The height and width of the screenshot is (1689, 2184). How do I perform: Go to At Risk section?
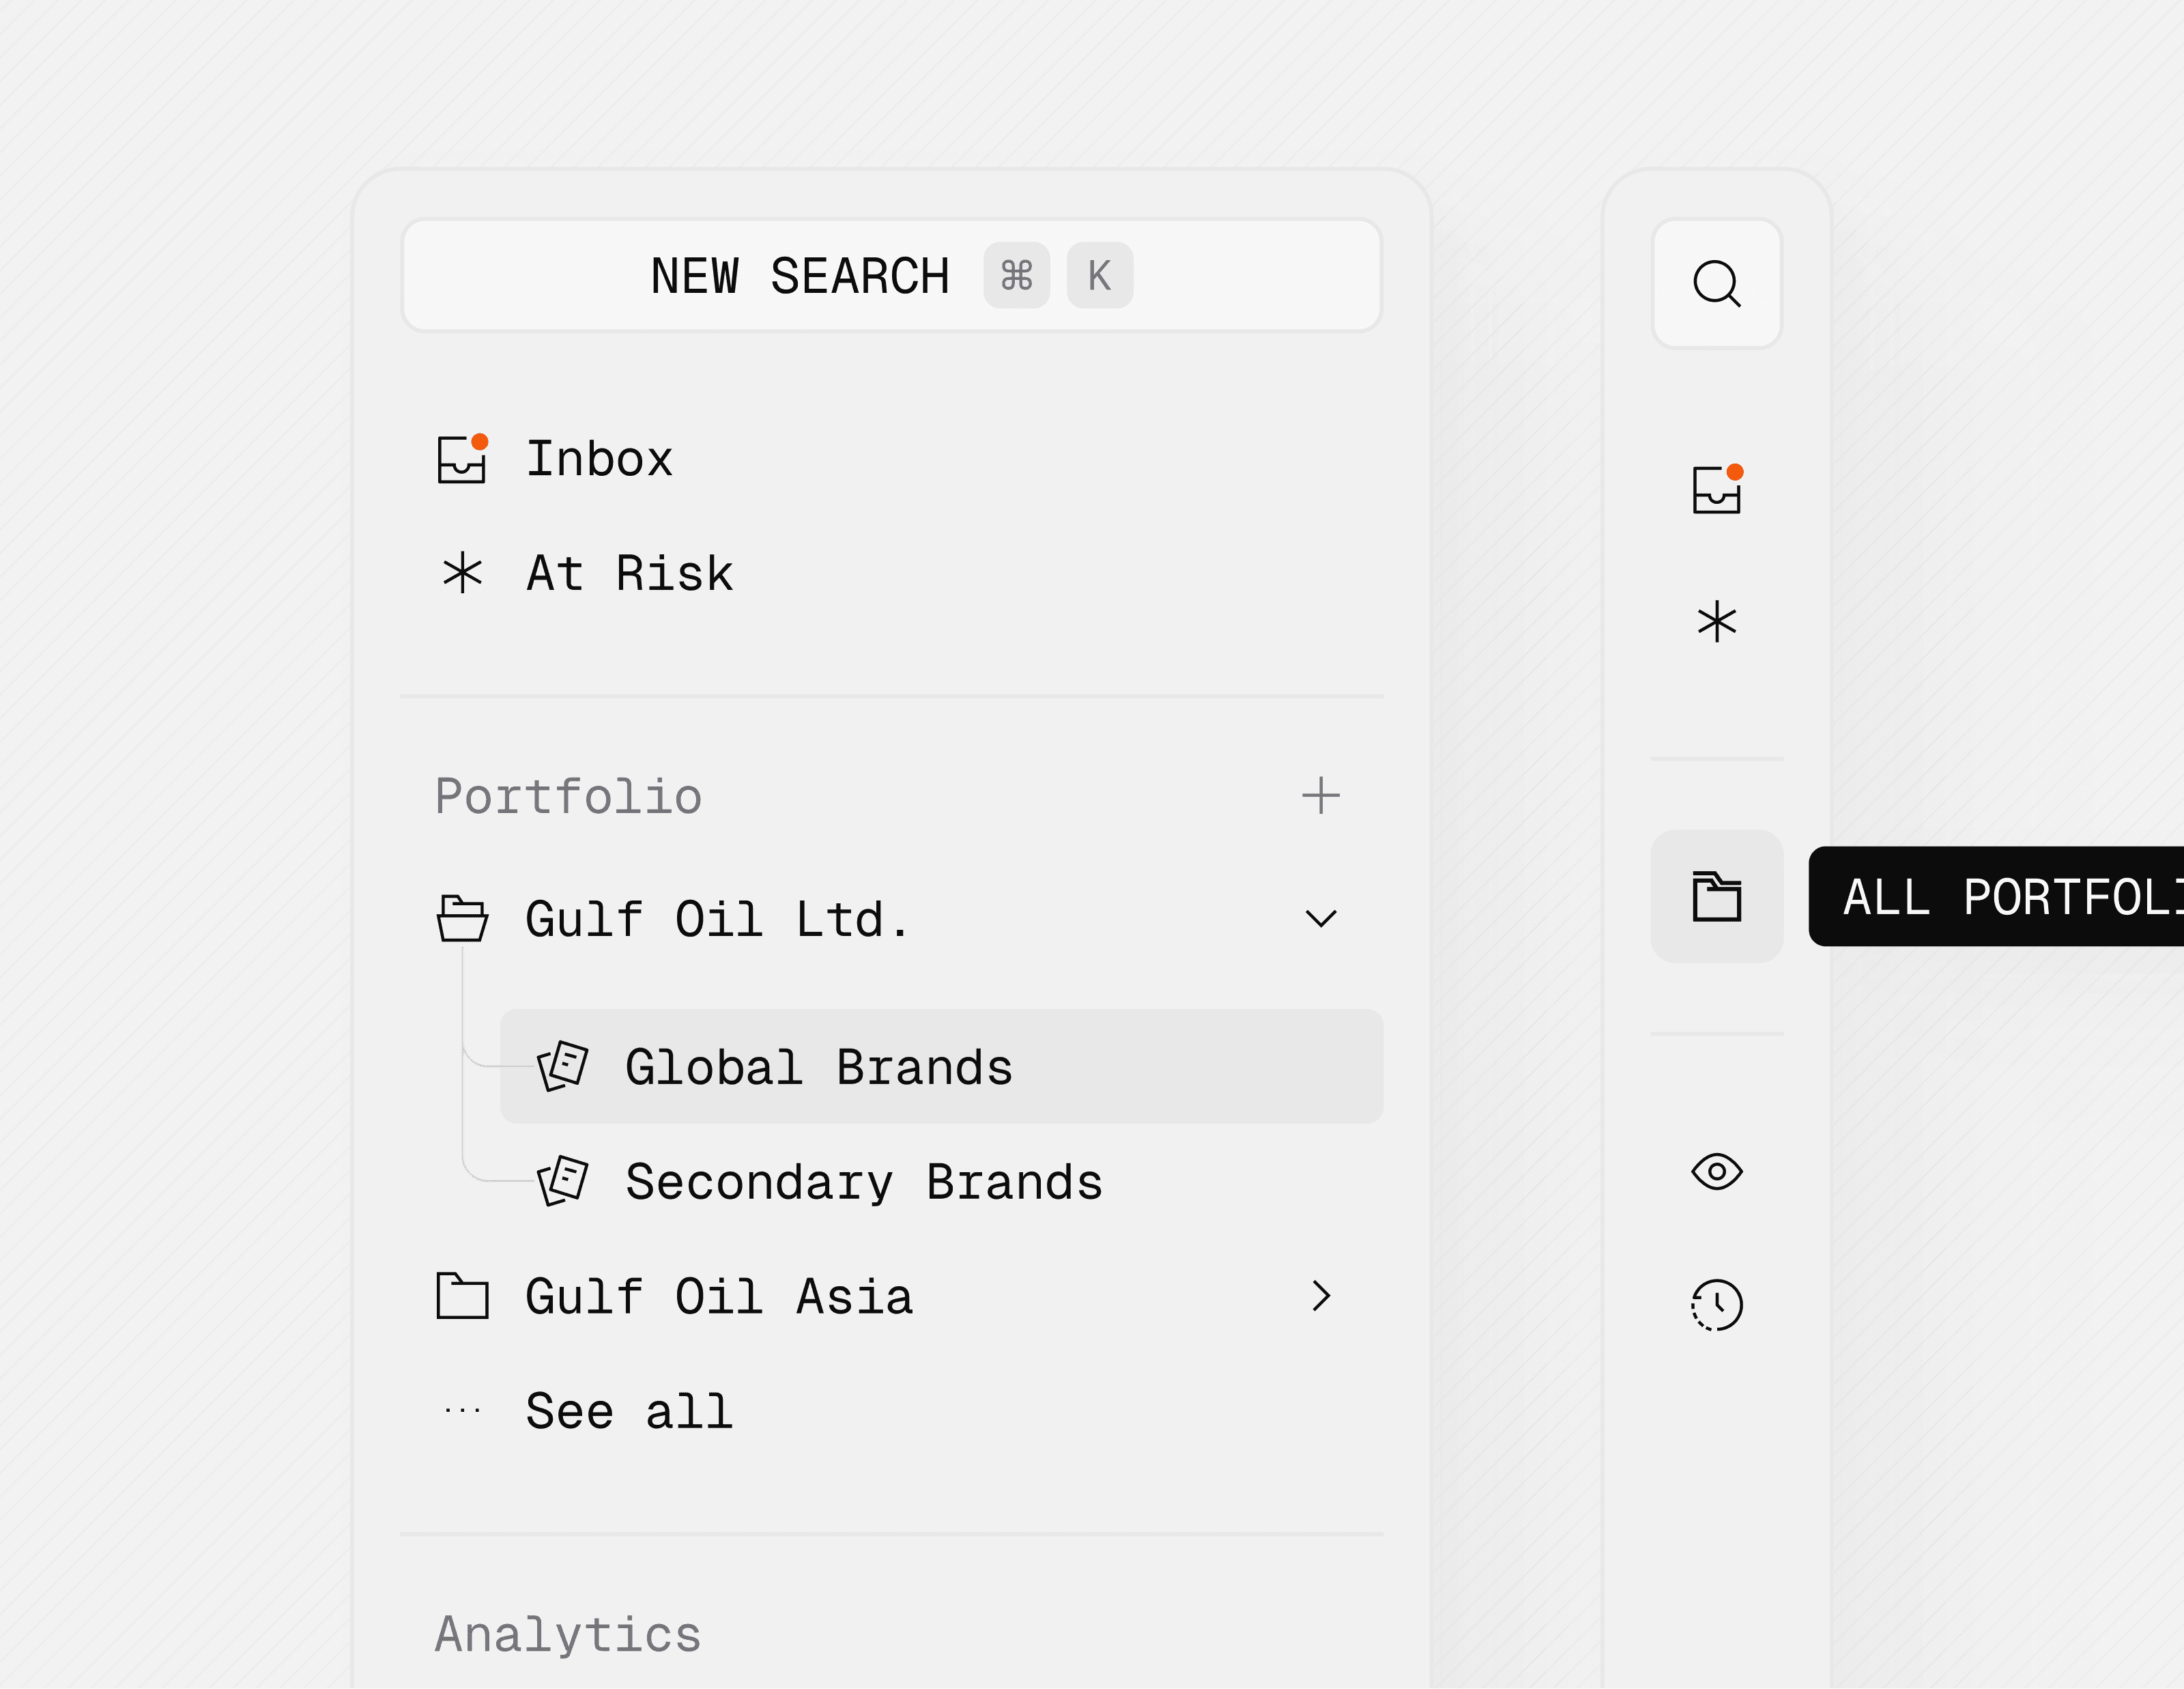[x=629, y=574]
